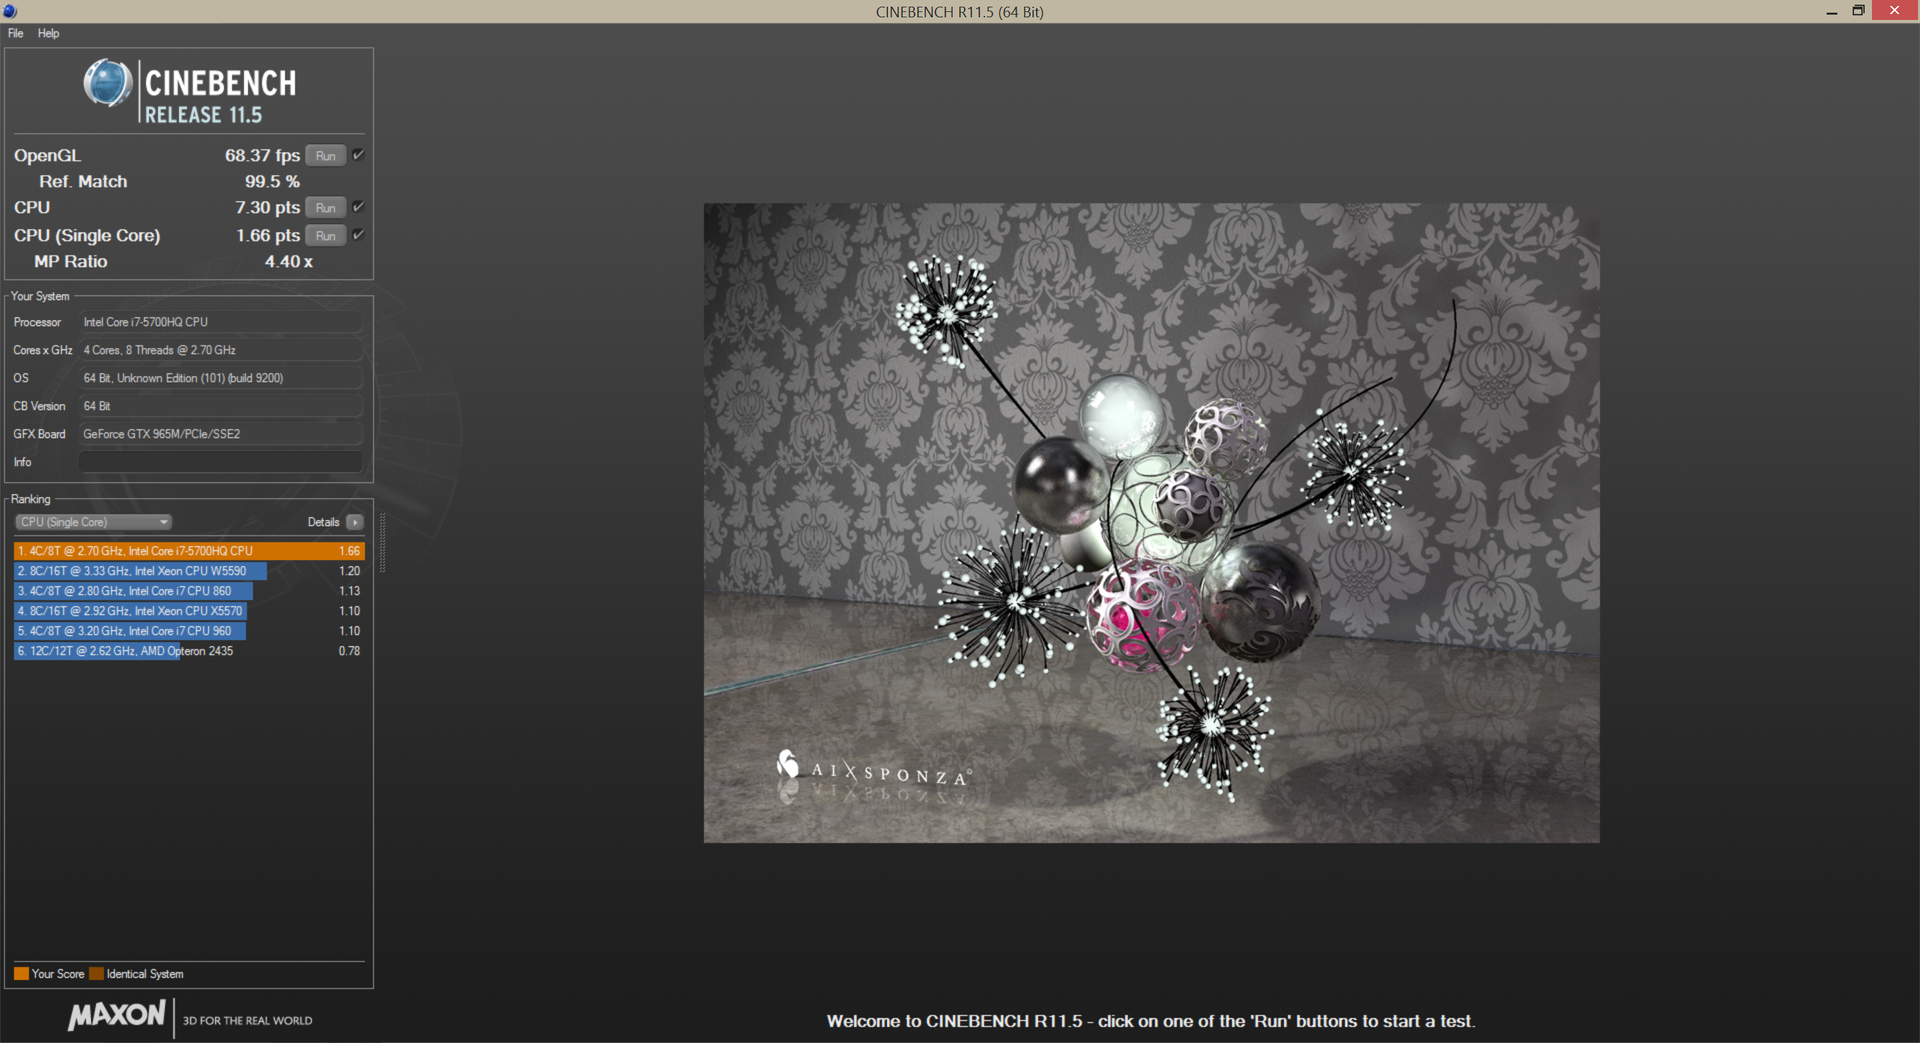Click the rendered scene preview image

(x=1151, y=523)
